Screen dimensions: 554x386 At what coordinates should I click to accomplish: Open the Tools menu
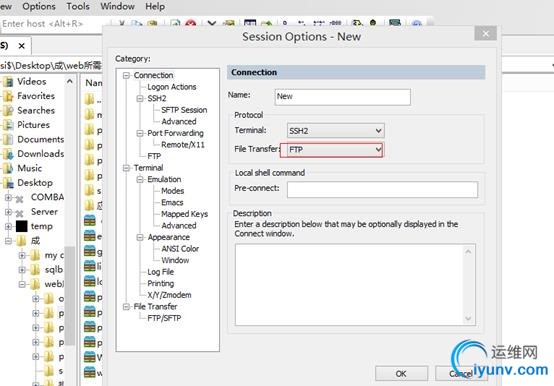tap(78, 6)
